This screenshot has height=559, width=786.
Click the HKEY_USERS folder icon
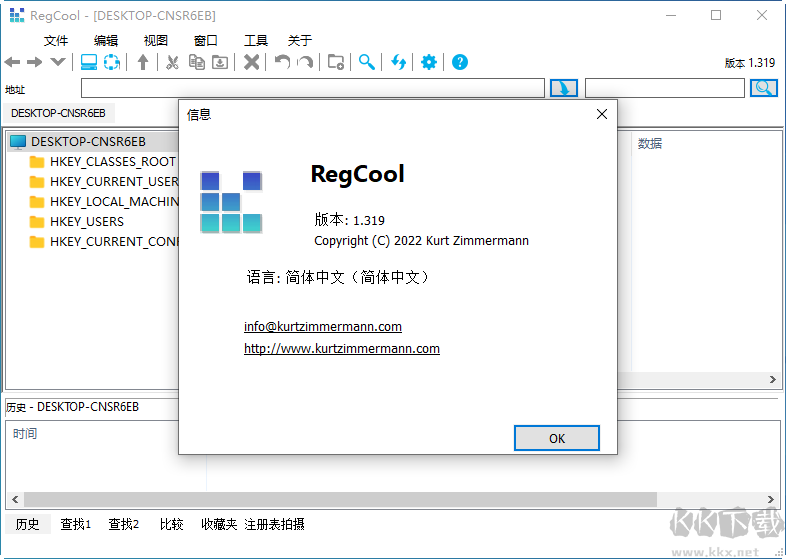(x=37, y=222)
